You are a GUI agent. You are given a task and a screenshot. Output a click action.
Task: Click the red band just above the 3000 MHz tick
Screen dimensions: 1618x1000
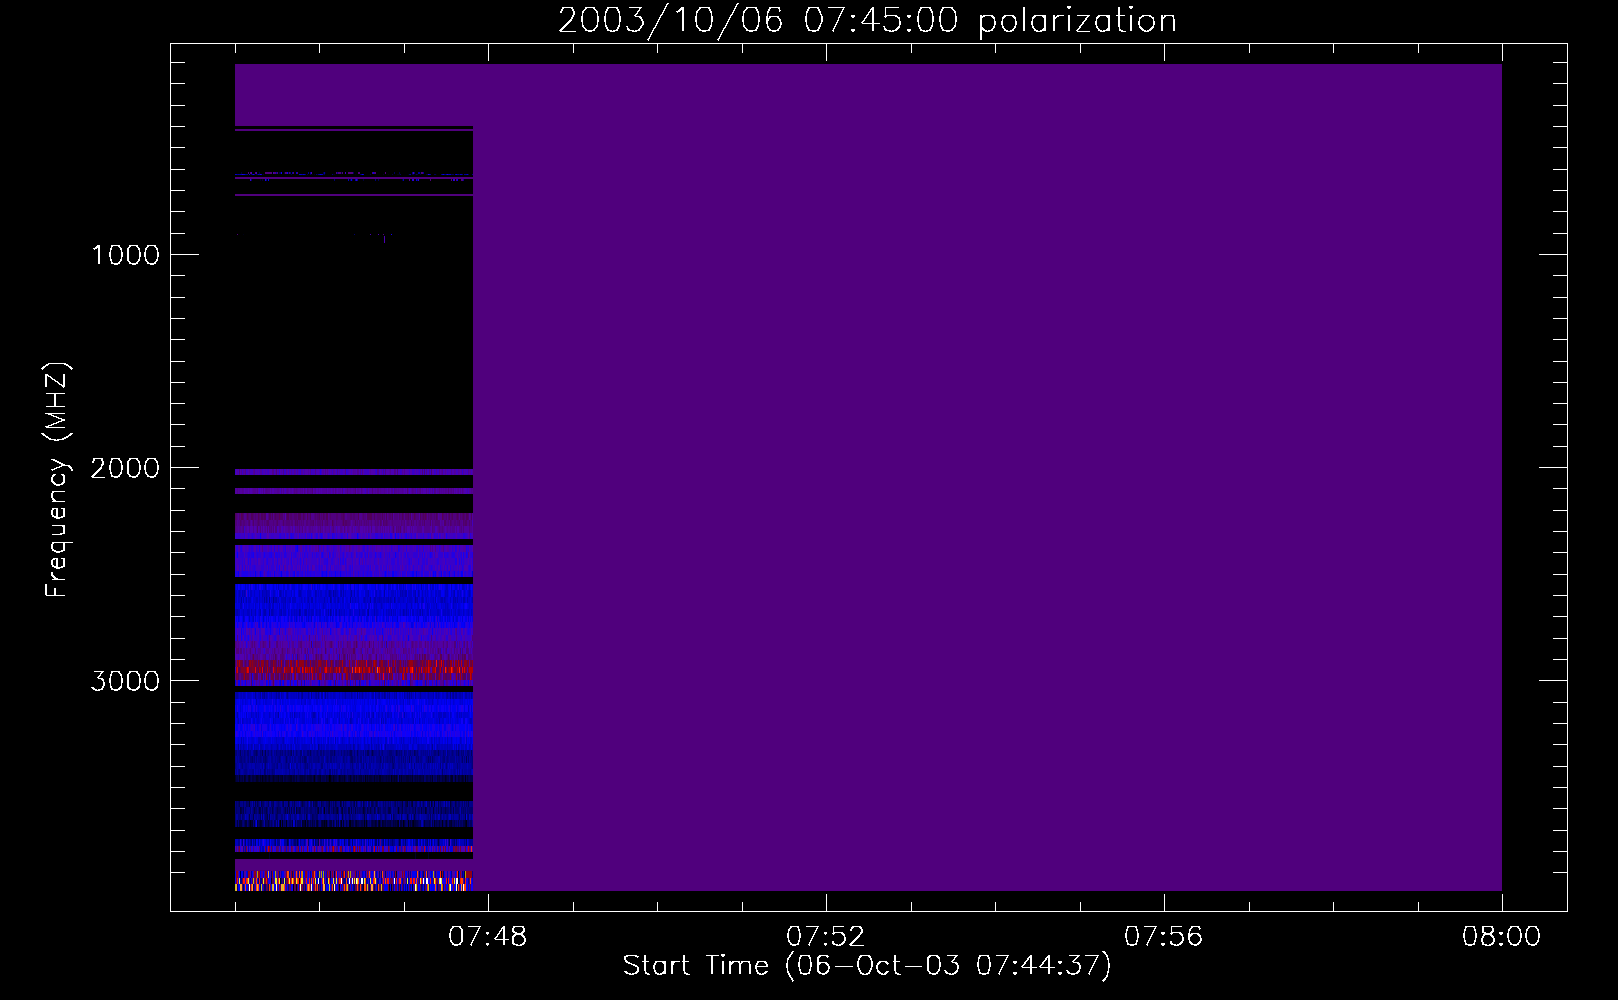point(354,667)
